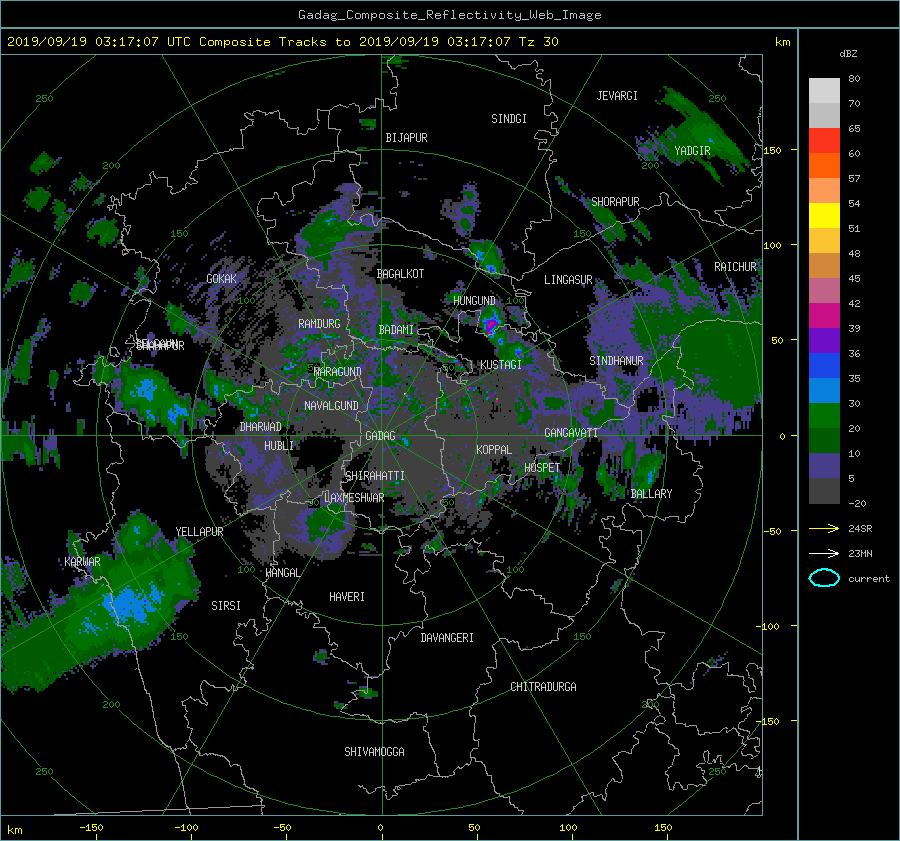The height and width of the screenshot is (841, 900).
Task: Click the HANGAL city label
Action: (283, 573)
